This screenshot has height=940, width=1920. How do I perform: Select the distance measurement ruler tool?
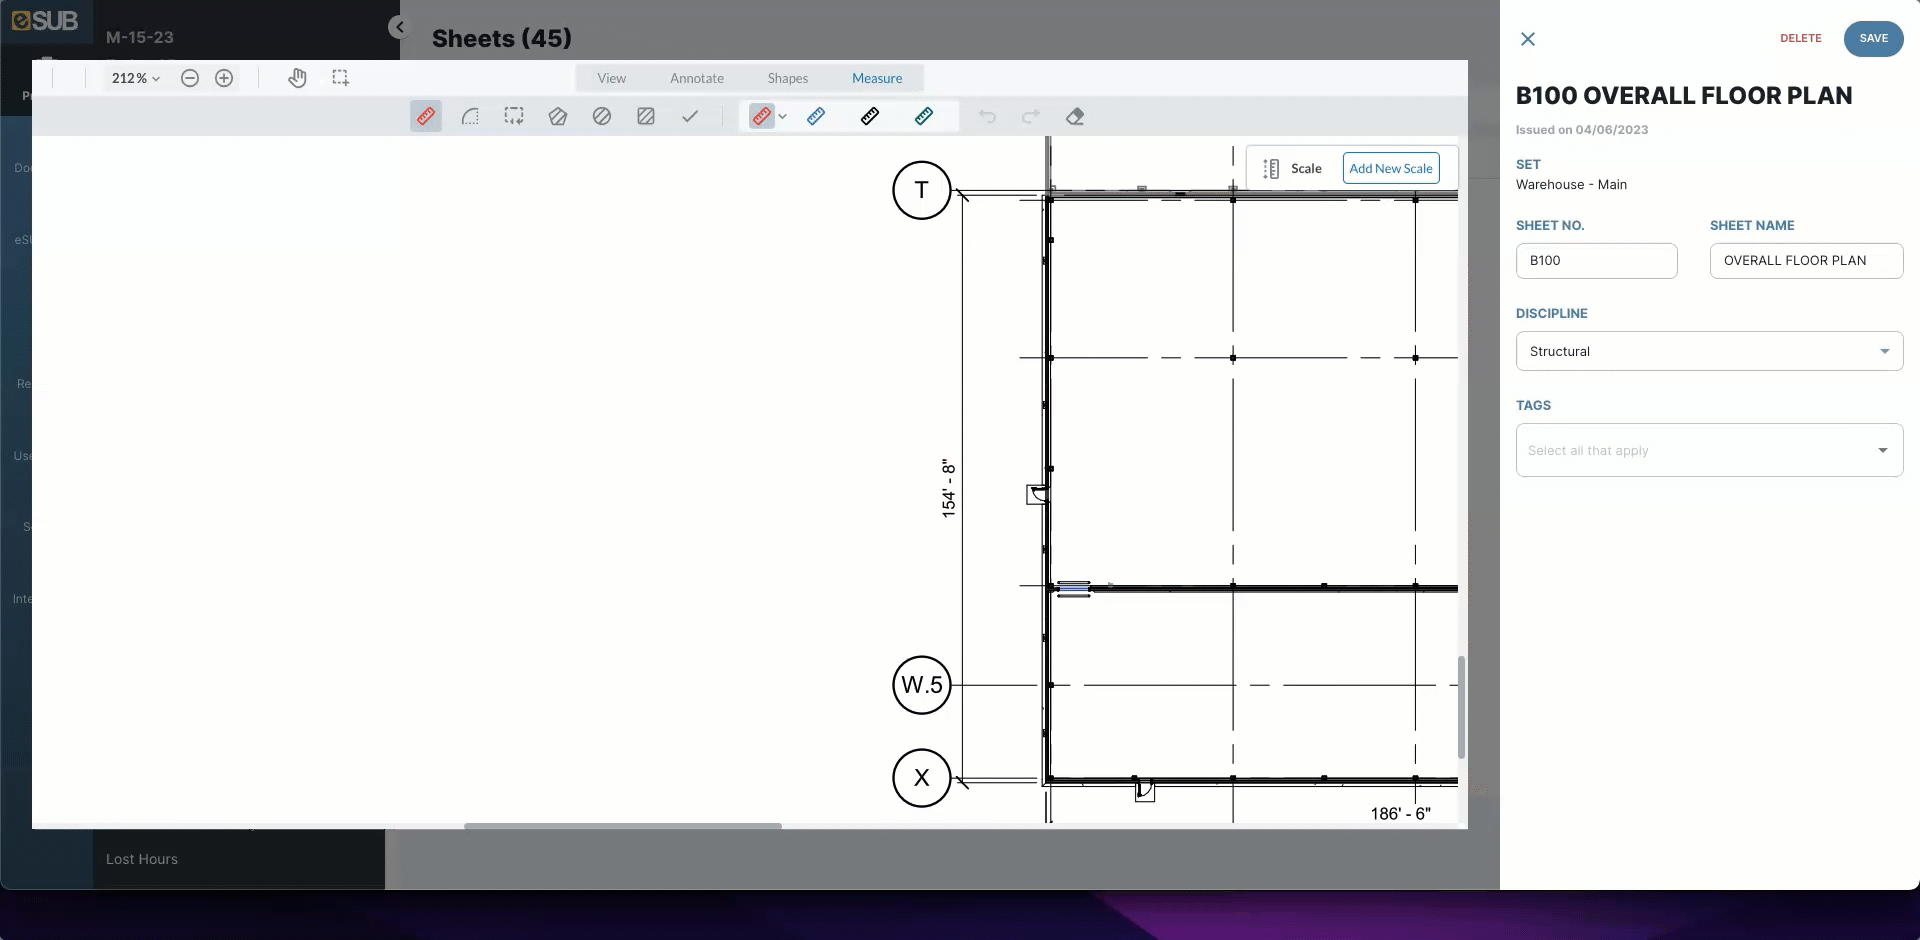click(426, 117)
